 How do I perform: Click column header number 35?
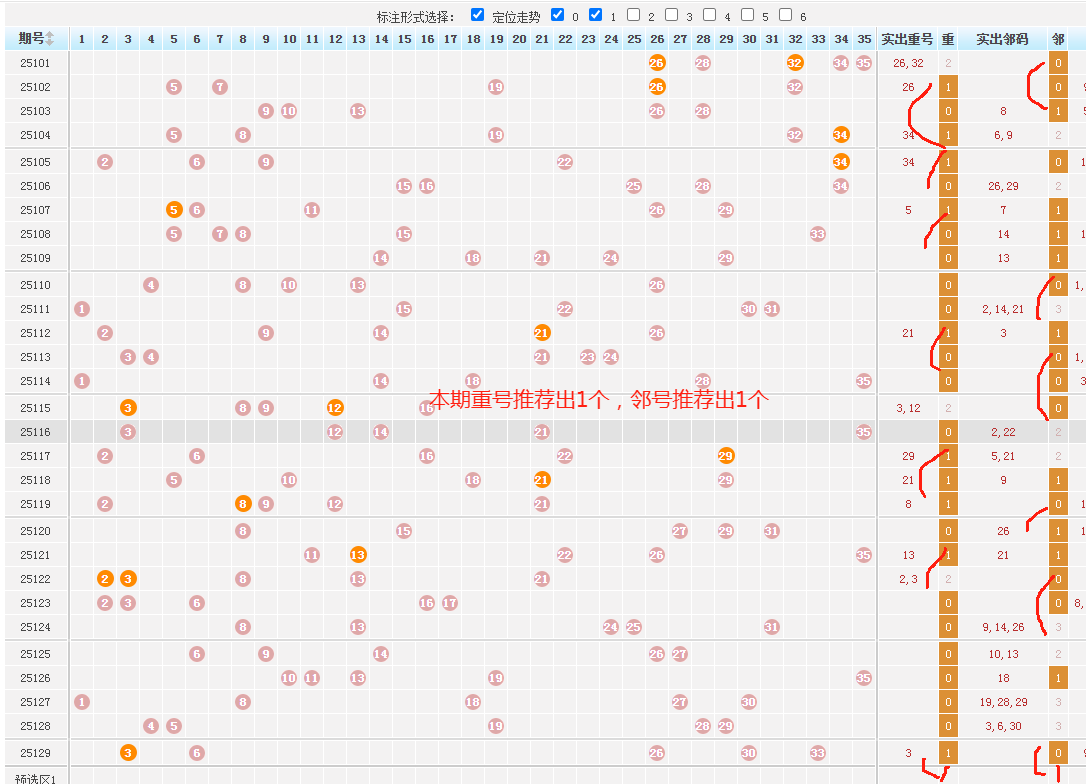[864, 39]
